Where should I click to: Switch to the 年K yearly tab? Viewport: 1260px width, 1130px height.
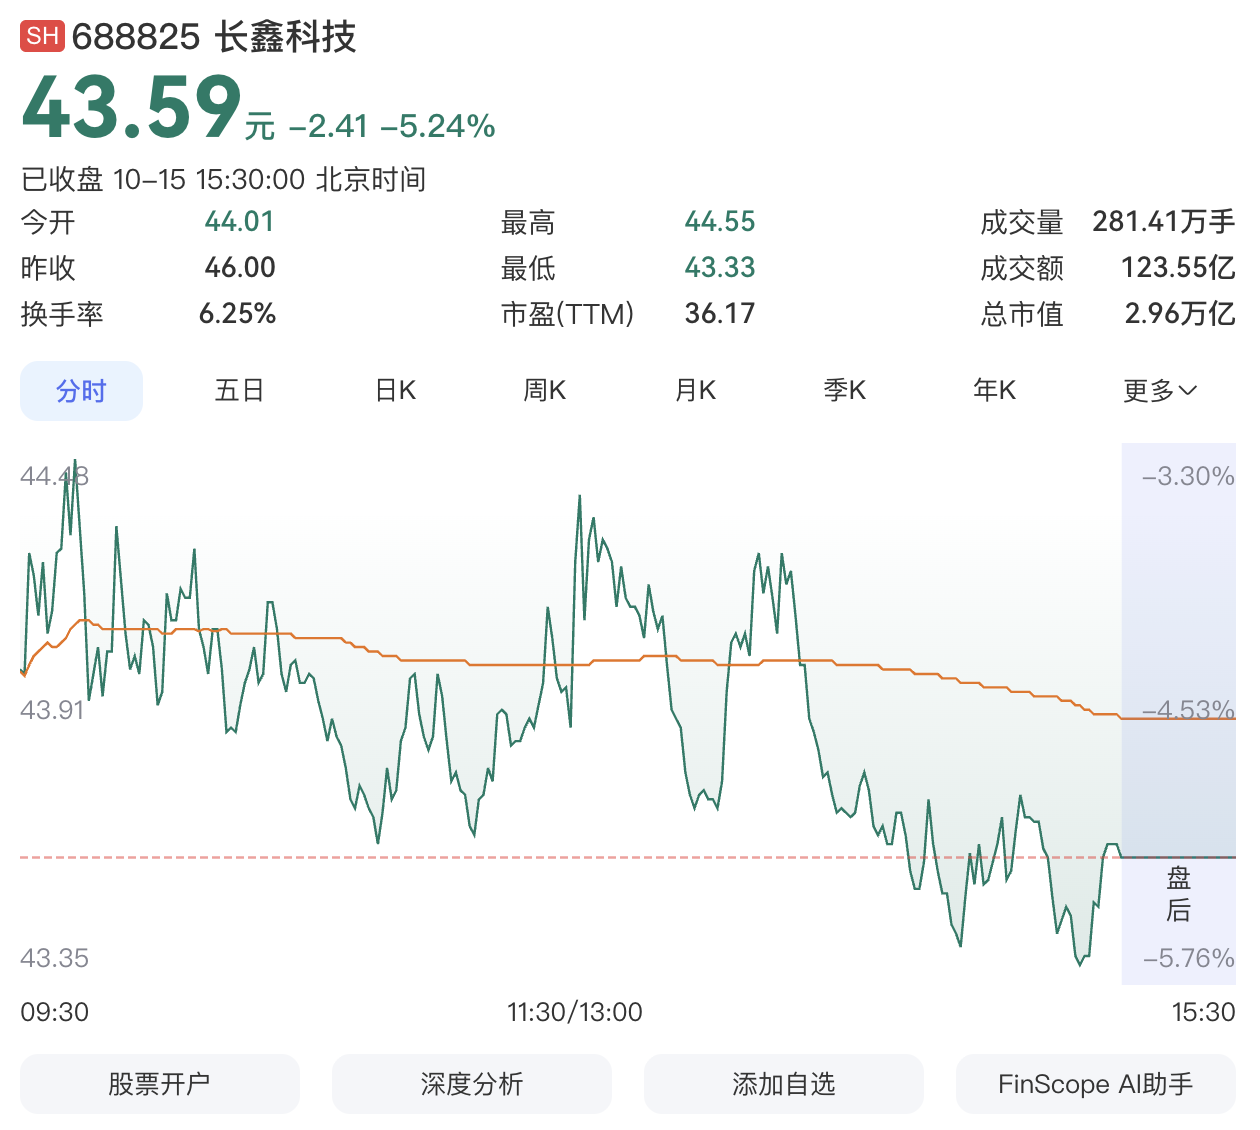[995, 390]
